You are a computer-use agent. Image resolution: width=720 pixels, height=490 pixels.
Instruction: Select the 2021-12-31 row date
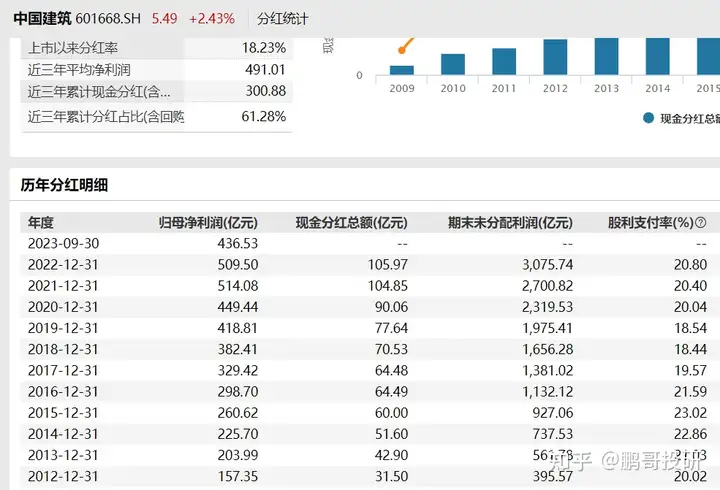[x=63, y=286]
